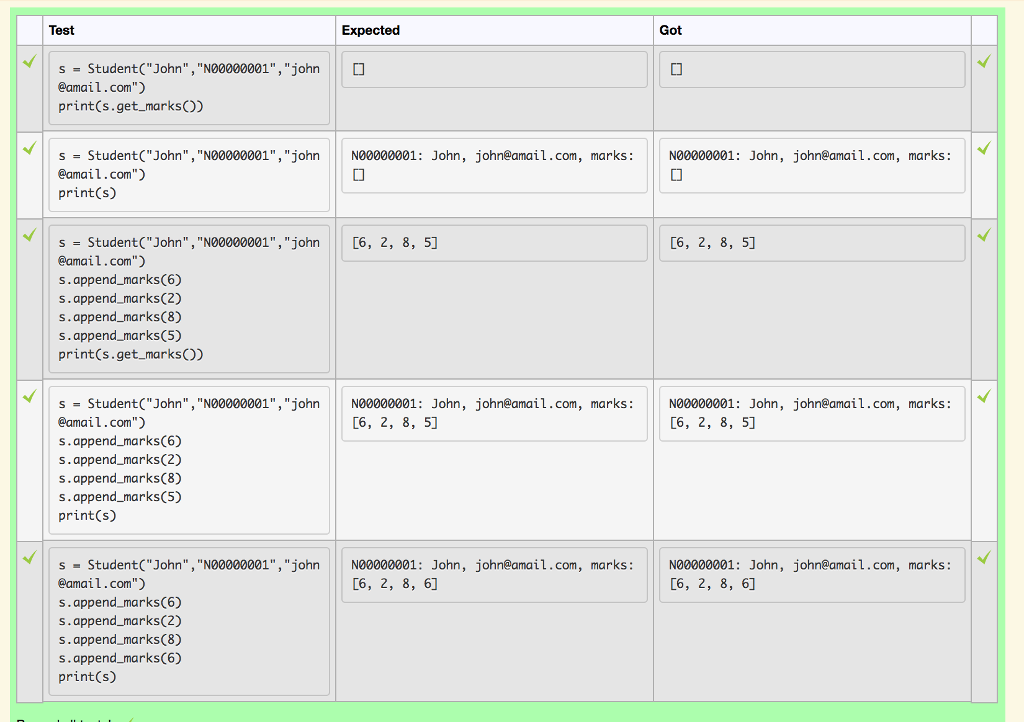Click right checkmark of fourth test row
Screen dimensions: 1024x722
coord(984,396)
